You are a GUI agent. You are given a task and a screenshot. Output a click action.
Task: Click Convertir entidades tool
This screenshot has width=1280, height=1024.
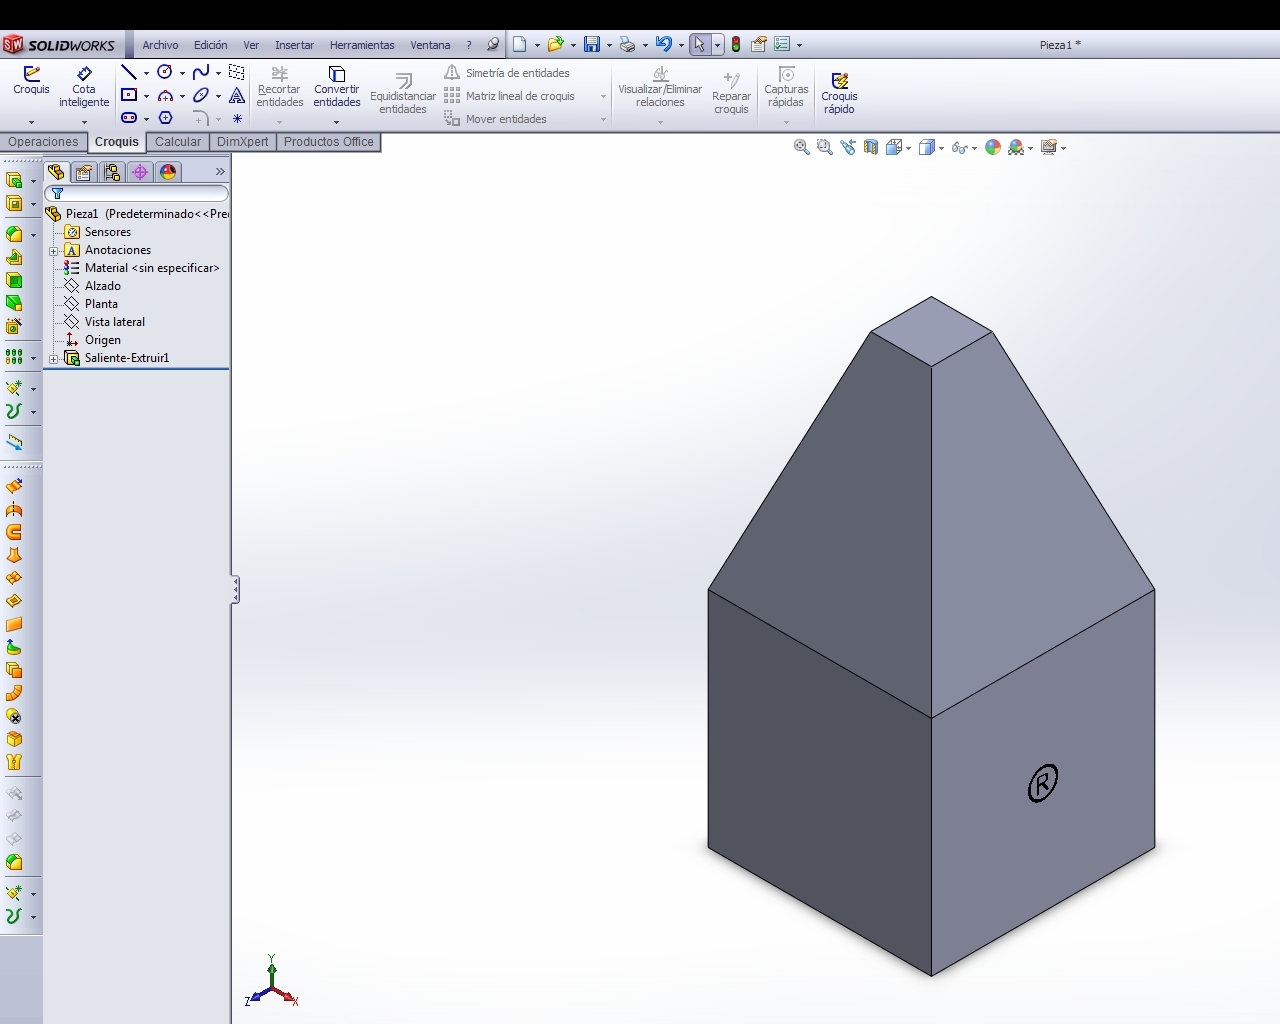337,87
